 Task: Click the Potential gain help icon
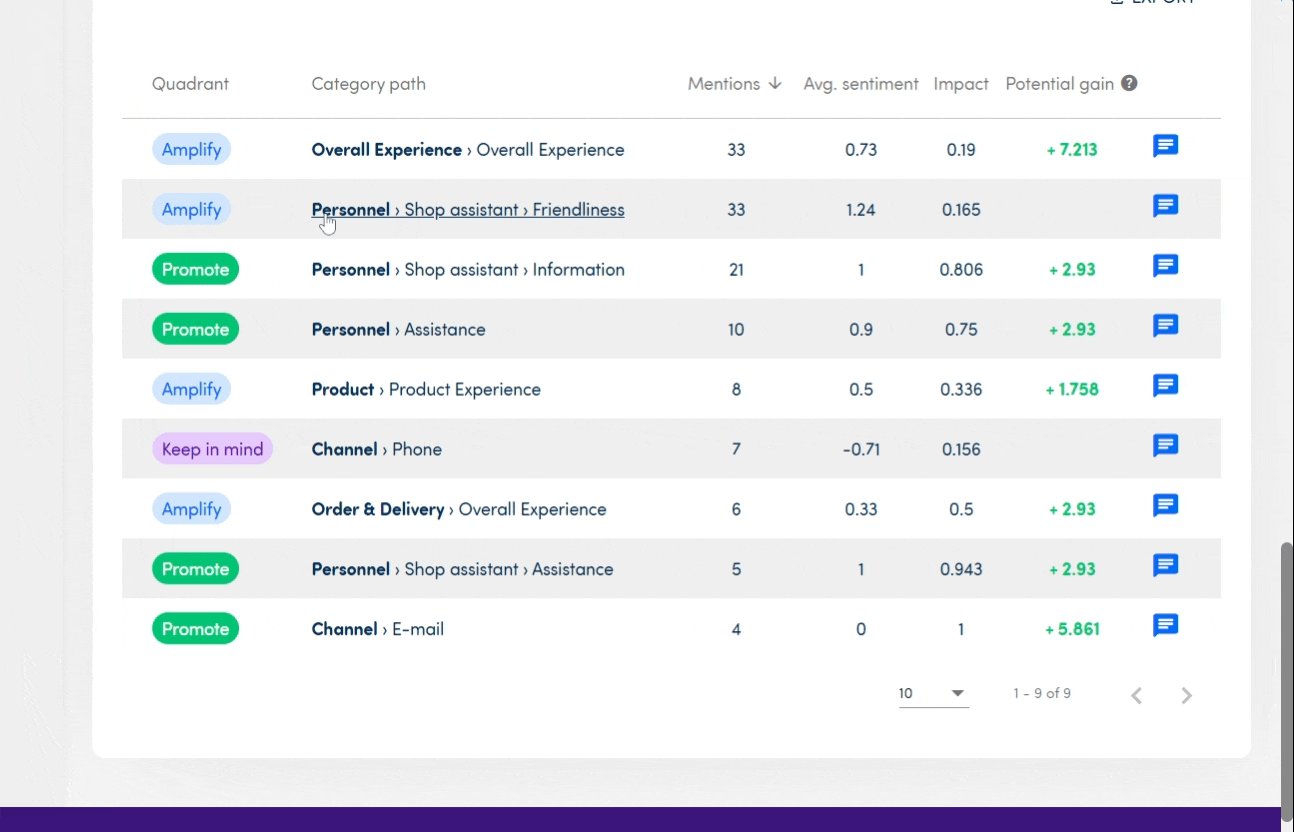(x=1129, y=84)
